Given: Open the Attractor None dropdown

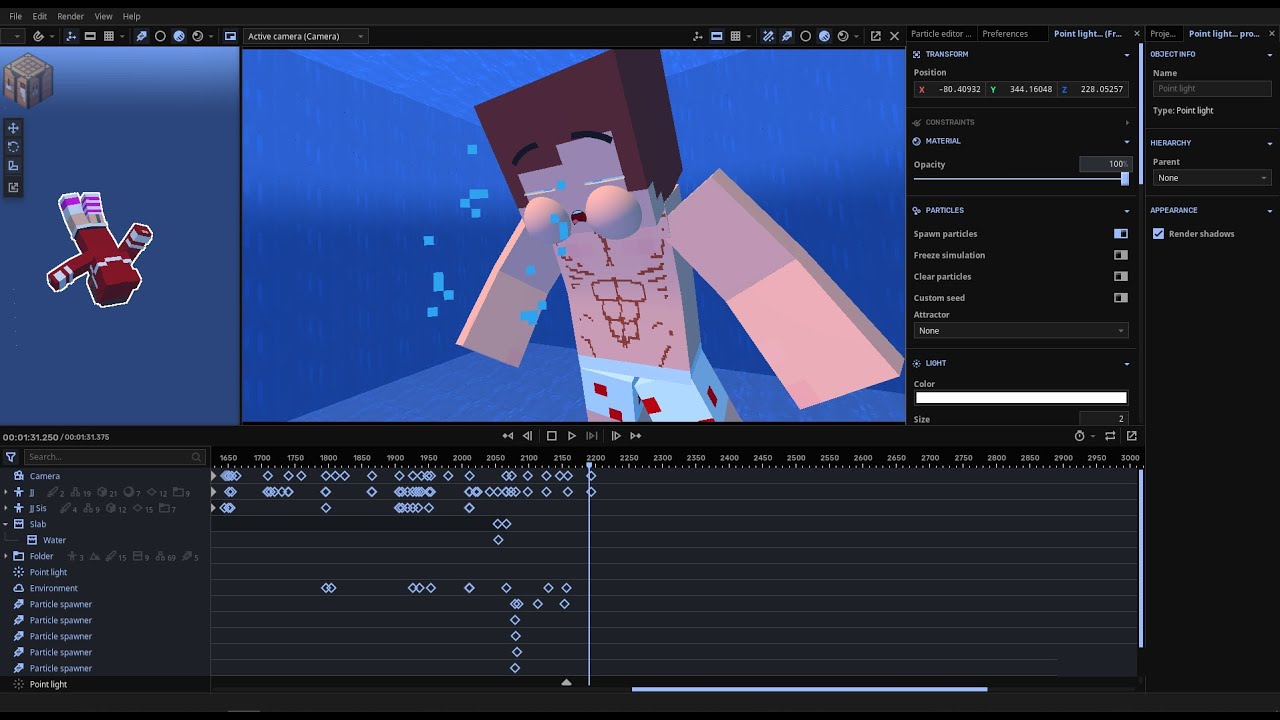Looking at the screenshot, I should click(x=1021, y=331).
